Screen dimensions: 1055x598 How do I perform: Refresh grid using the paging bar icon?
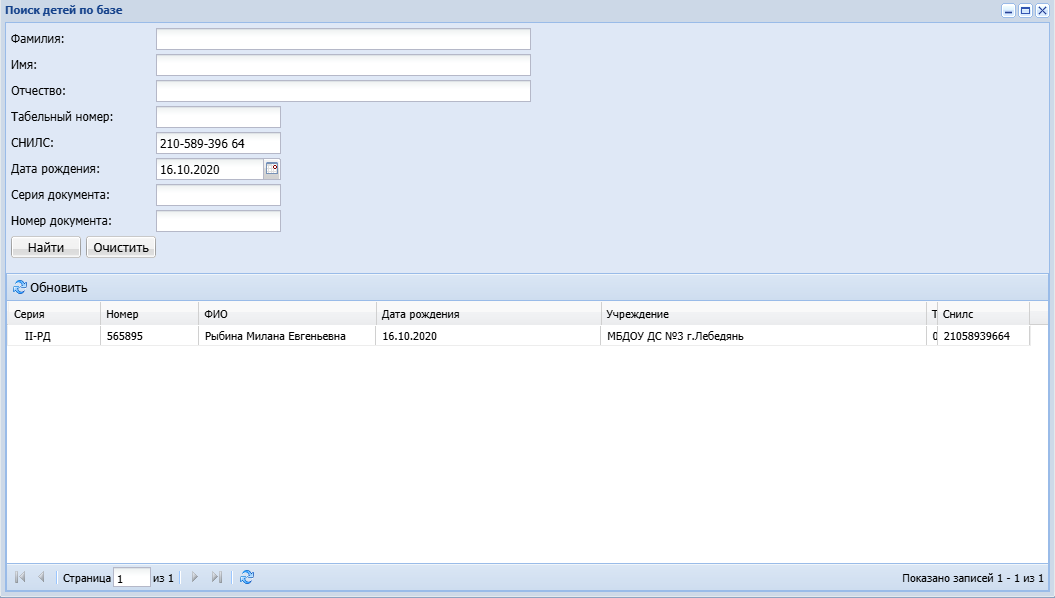coord(247,577)
